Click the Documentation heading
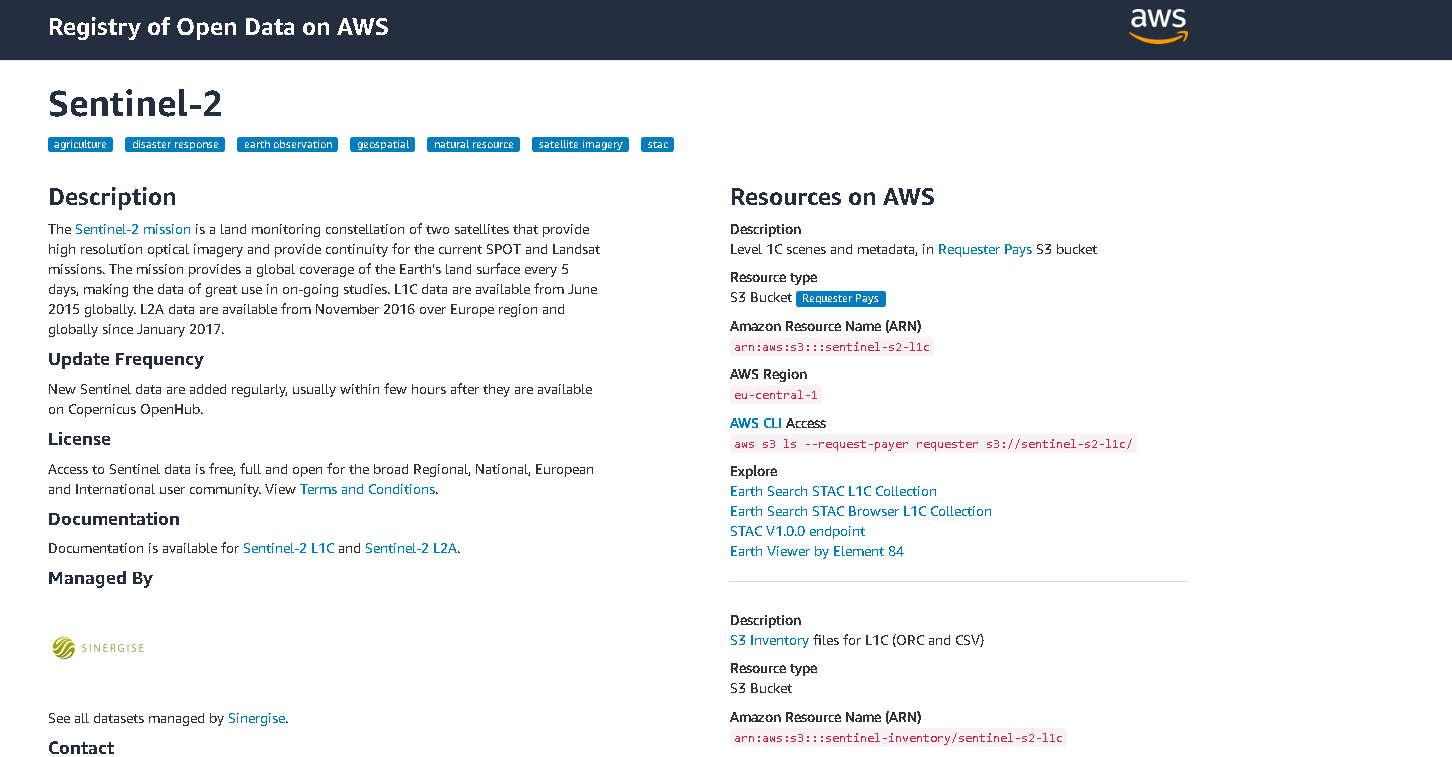Image resolution: width=1452 pixels, height=757 pixels. 114,519
